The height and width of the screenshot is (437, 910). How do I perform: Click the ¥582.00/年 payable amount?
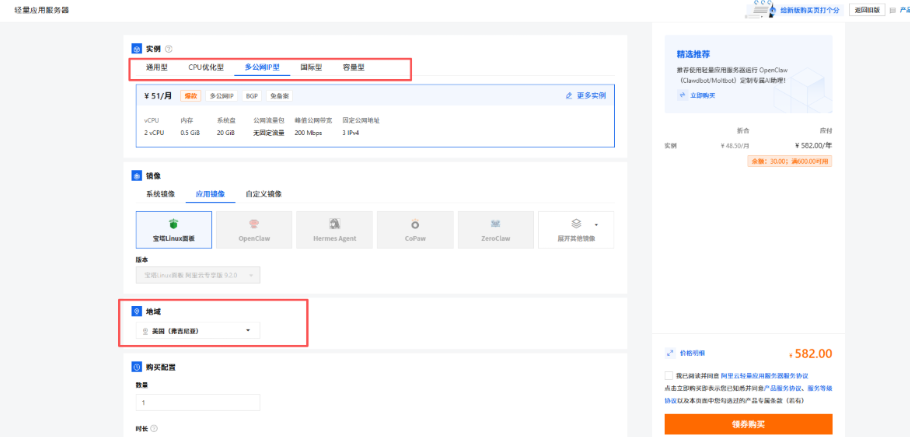(813, 146)
